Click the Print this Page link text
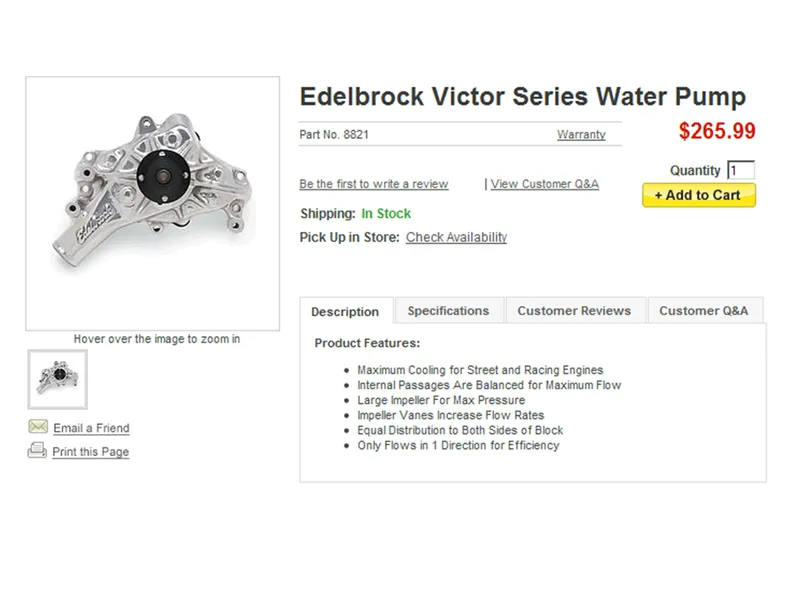The height and width of the screenshot is (600, 800). point(88,451)
